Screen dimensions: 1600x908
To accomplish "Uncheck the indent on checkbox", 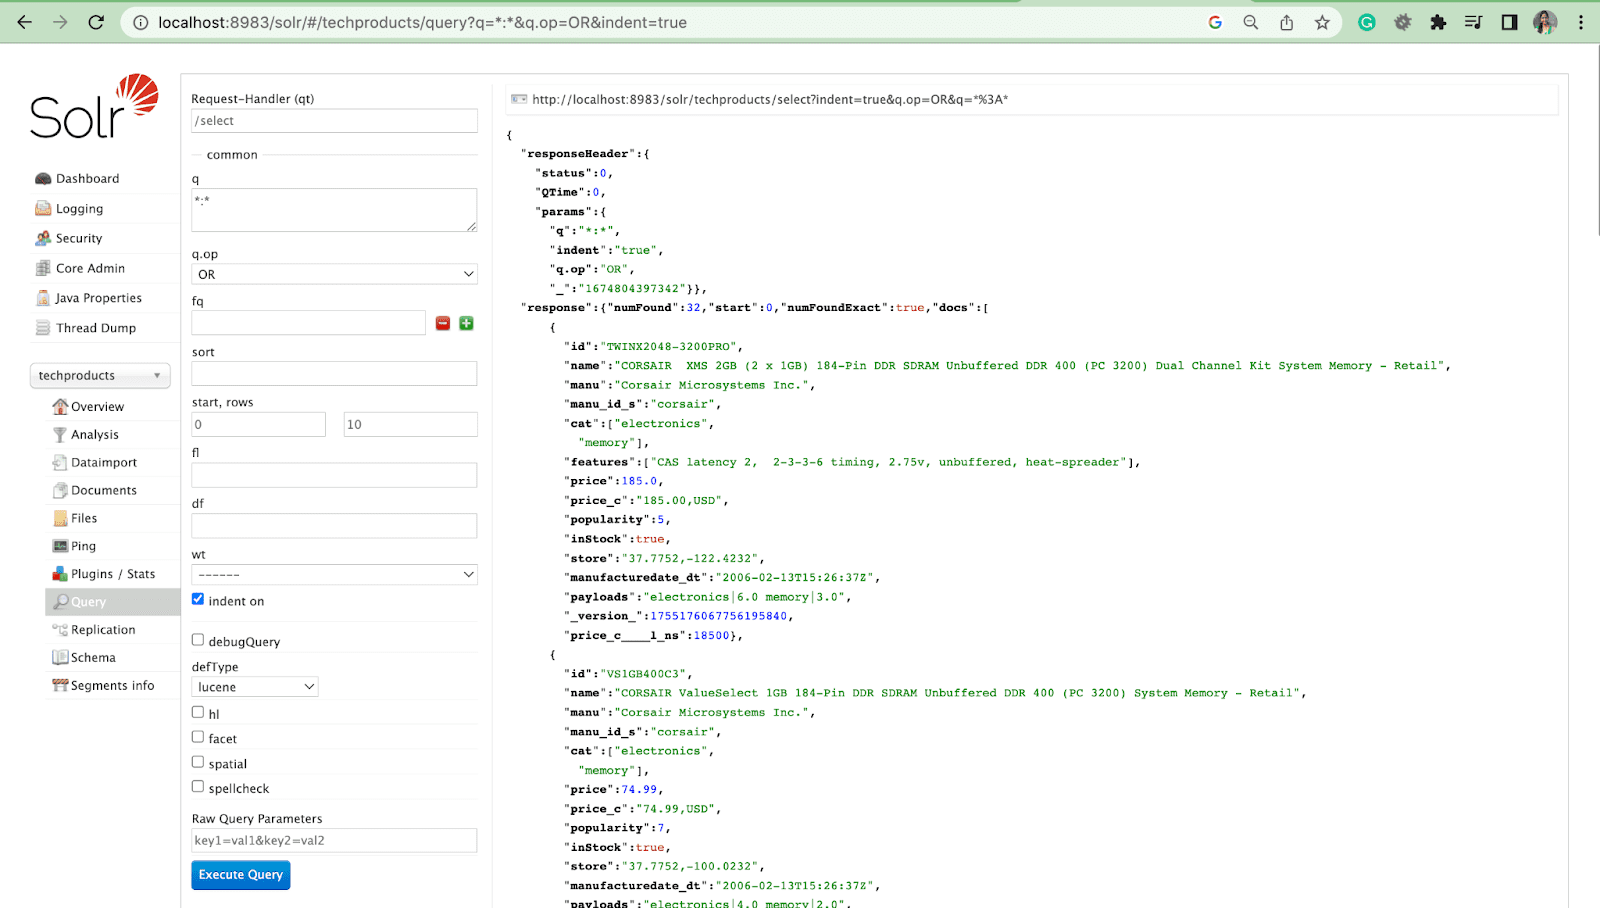I will pyautogui.click(x=198, y=599).
